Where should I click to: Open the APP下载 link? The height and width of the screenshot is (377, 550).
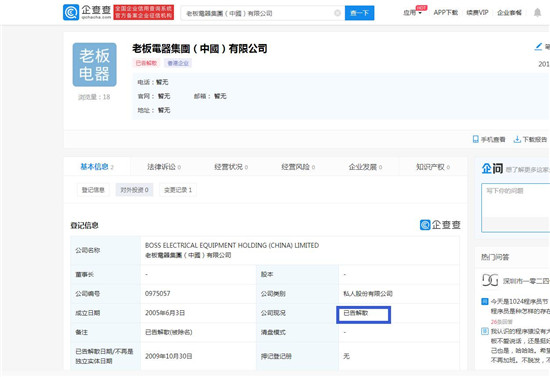point(445,13)
